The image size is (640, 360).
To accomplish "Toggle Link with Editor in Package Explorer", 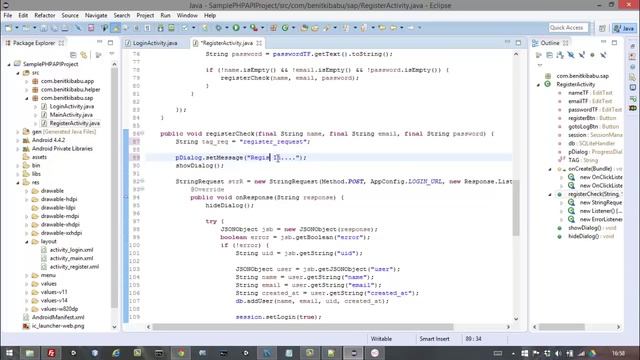I will pyautogui.click(x=84, y=55).
